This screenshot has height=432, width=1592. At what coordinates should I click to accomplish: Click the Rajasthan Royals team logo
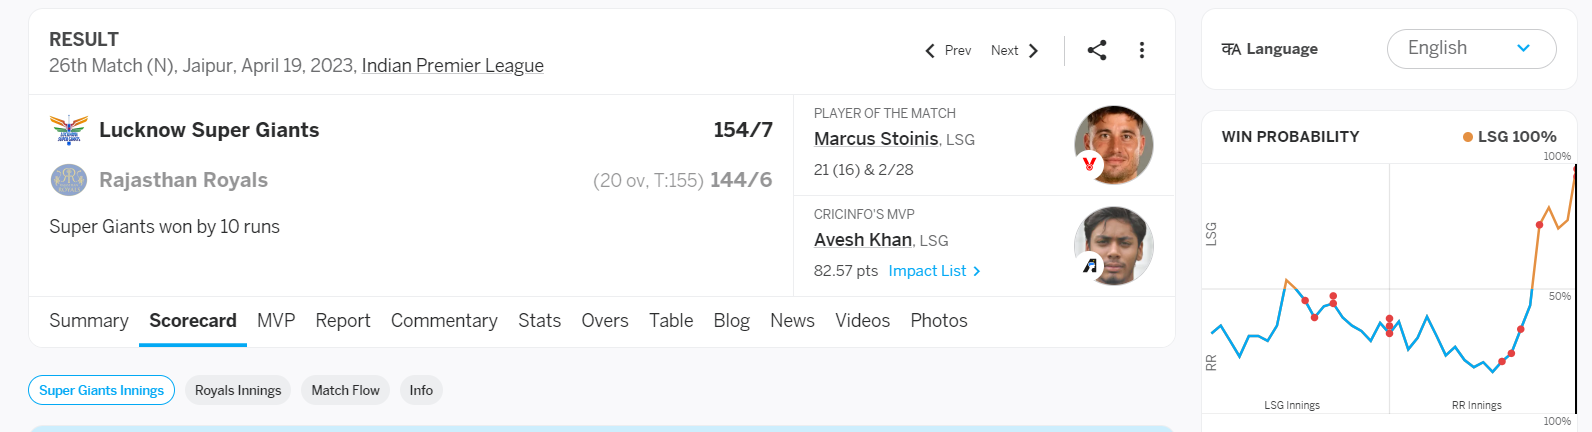click(x=69, y=180)
